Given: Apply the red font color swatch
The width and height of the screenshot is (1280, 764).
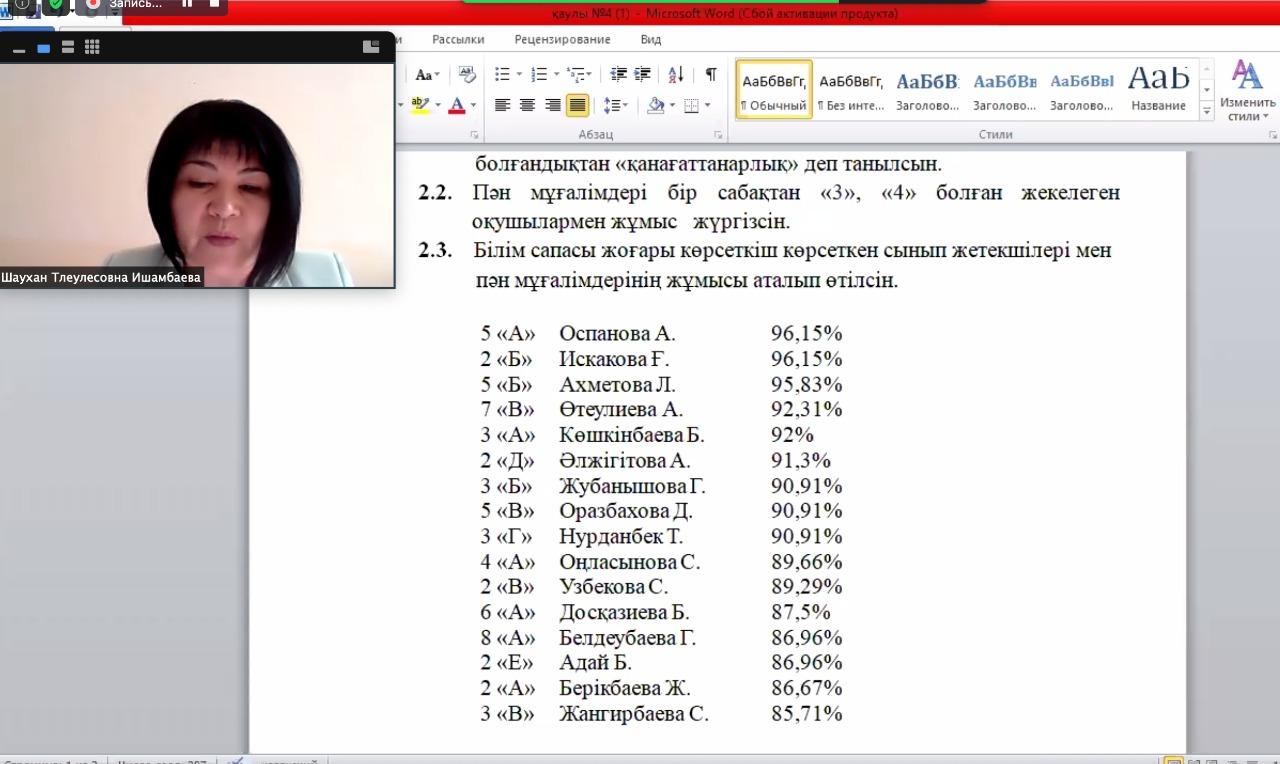Looking at the screenshot, I should pos(457,105).
